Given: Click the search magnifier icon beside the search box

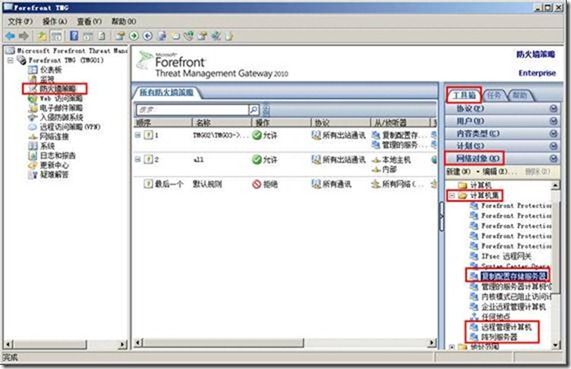Looking at the screenshot, I should coord(253,109).
